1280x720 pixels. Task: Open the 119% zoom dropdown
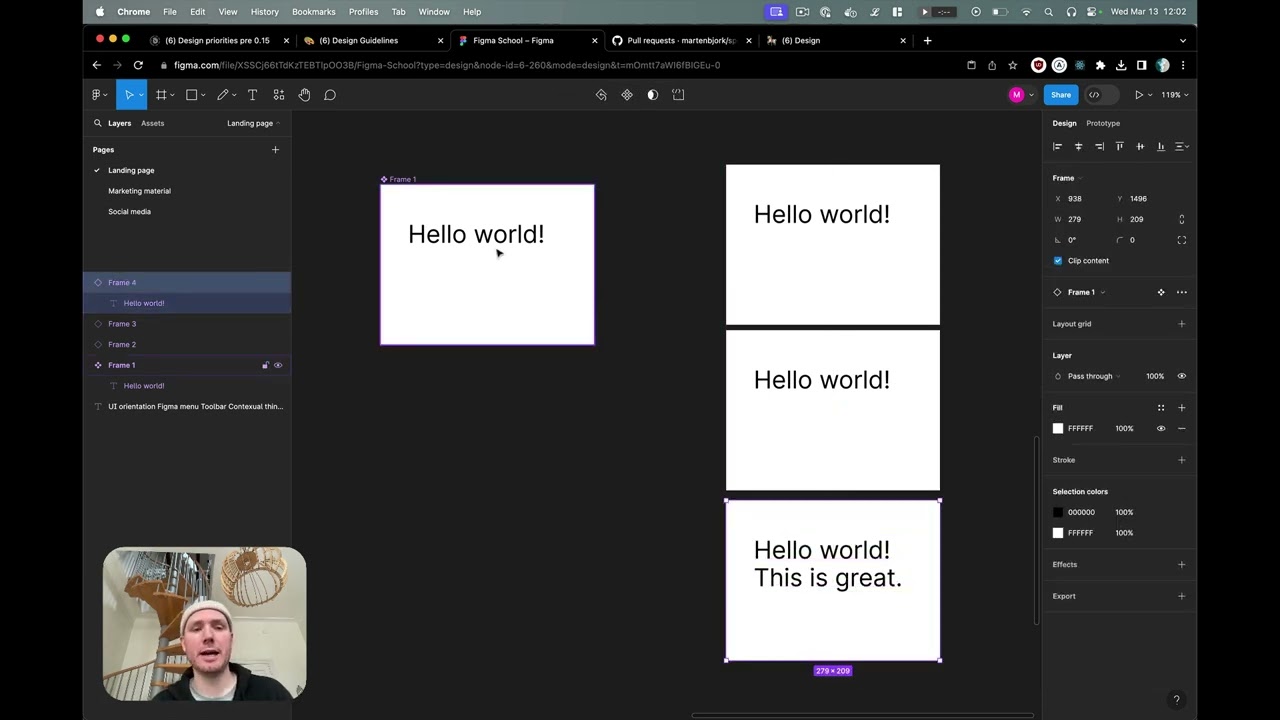[1174, 95]
